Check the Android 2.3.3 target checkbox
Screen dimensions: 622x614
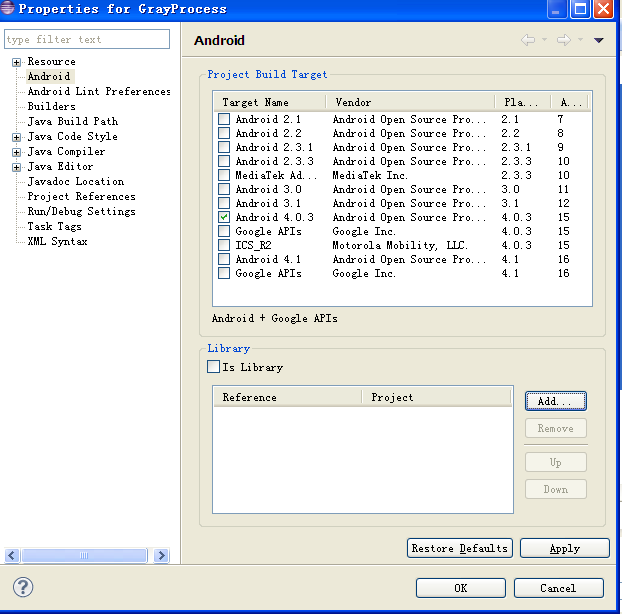(x=224, y=161)
